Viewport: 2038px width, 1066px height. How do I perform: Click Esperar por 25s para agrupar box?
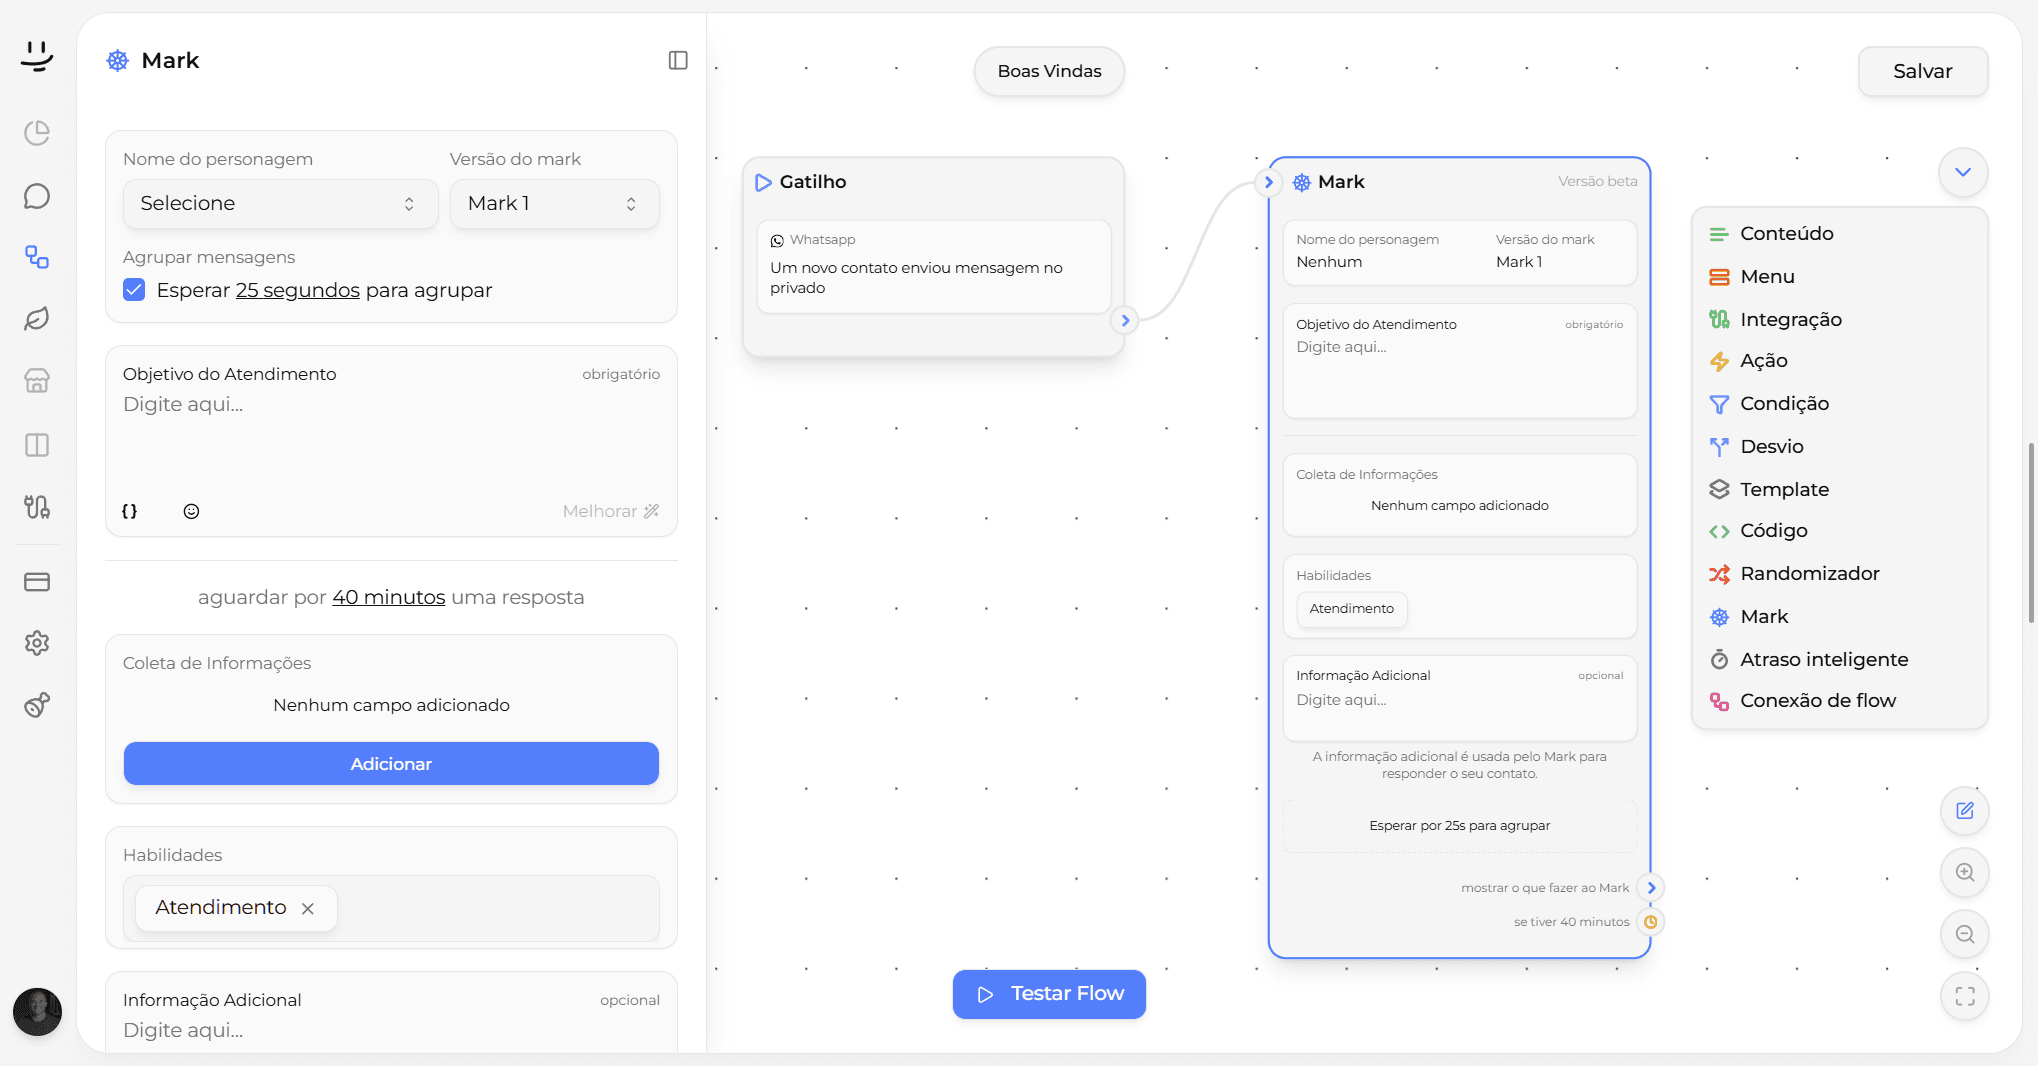tap(1459, 826)
